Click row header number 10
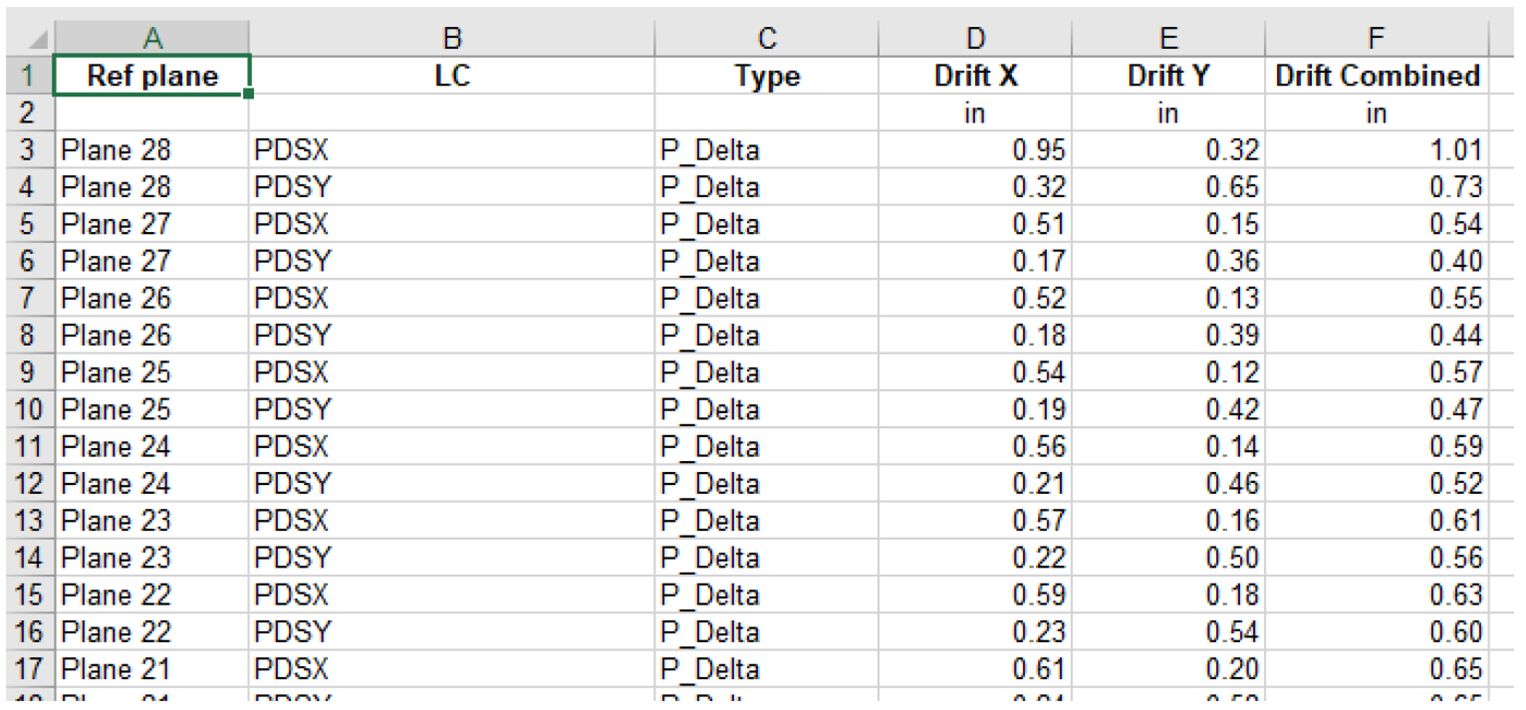The width and height of the screenshot is (1526, 710). click(28, 410)
